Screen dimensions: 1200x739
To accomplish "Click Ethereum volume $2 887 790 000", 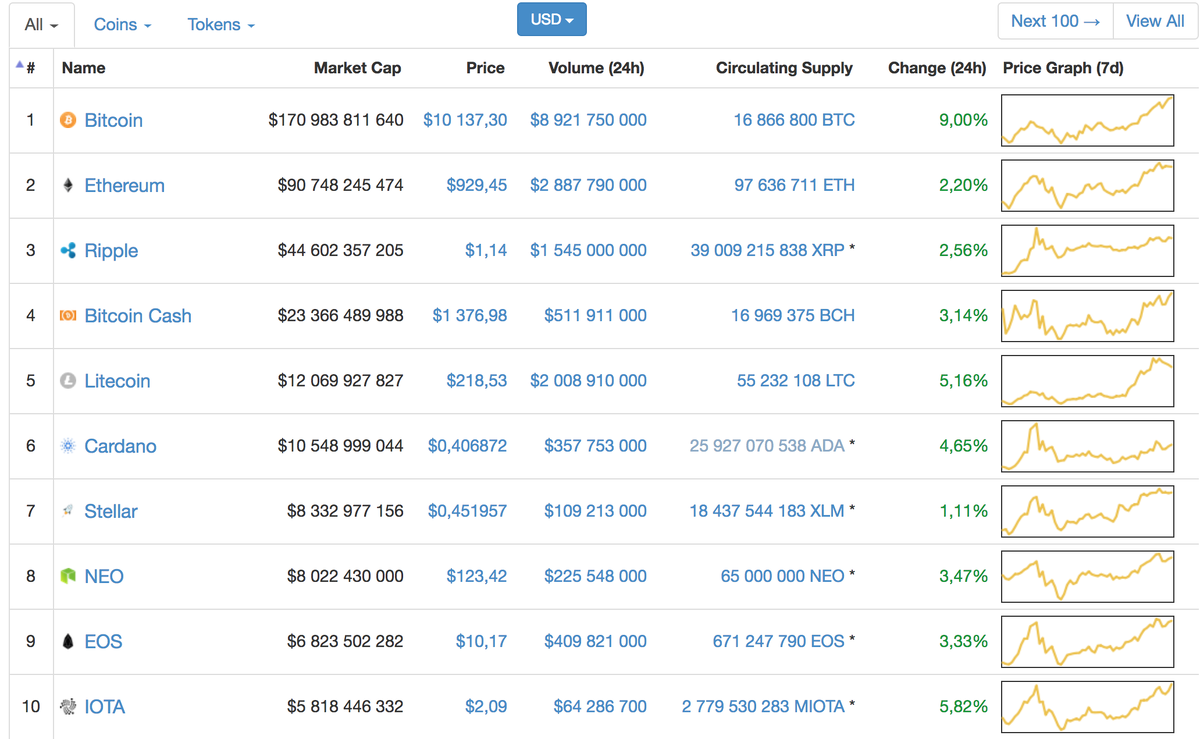I will click(x=588, y=185).
